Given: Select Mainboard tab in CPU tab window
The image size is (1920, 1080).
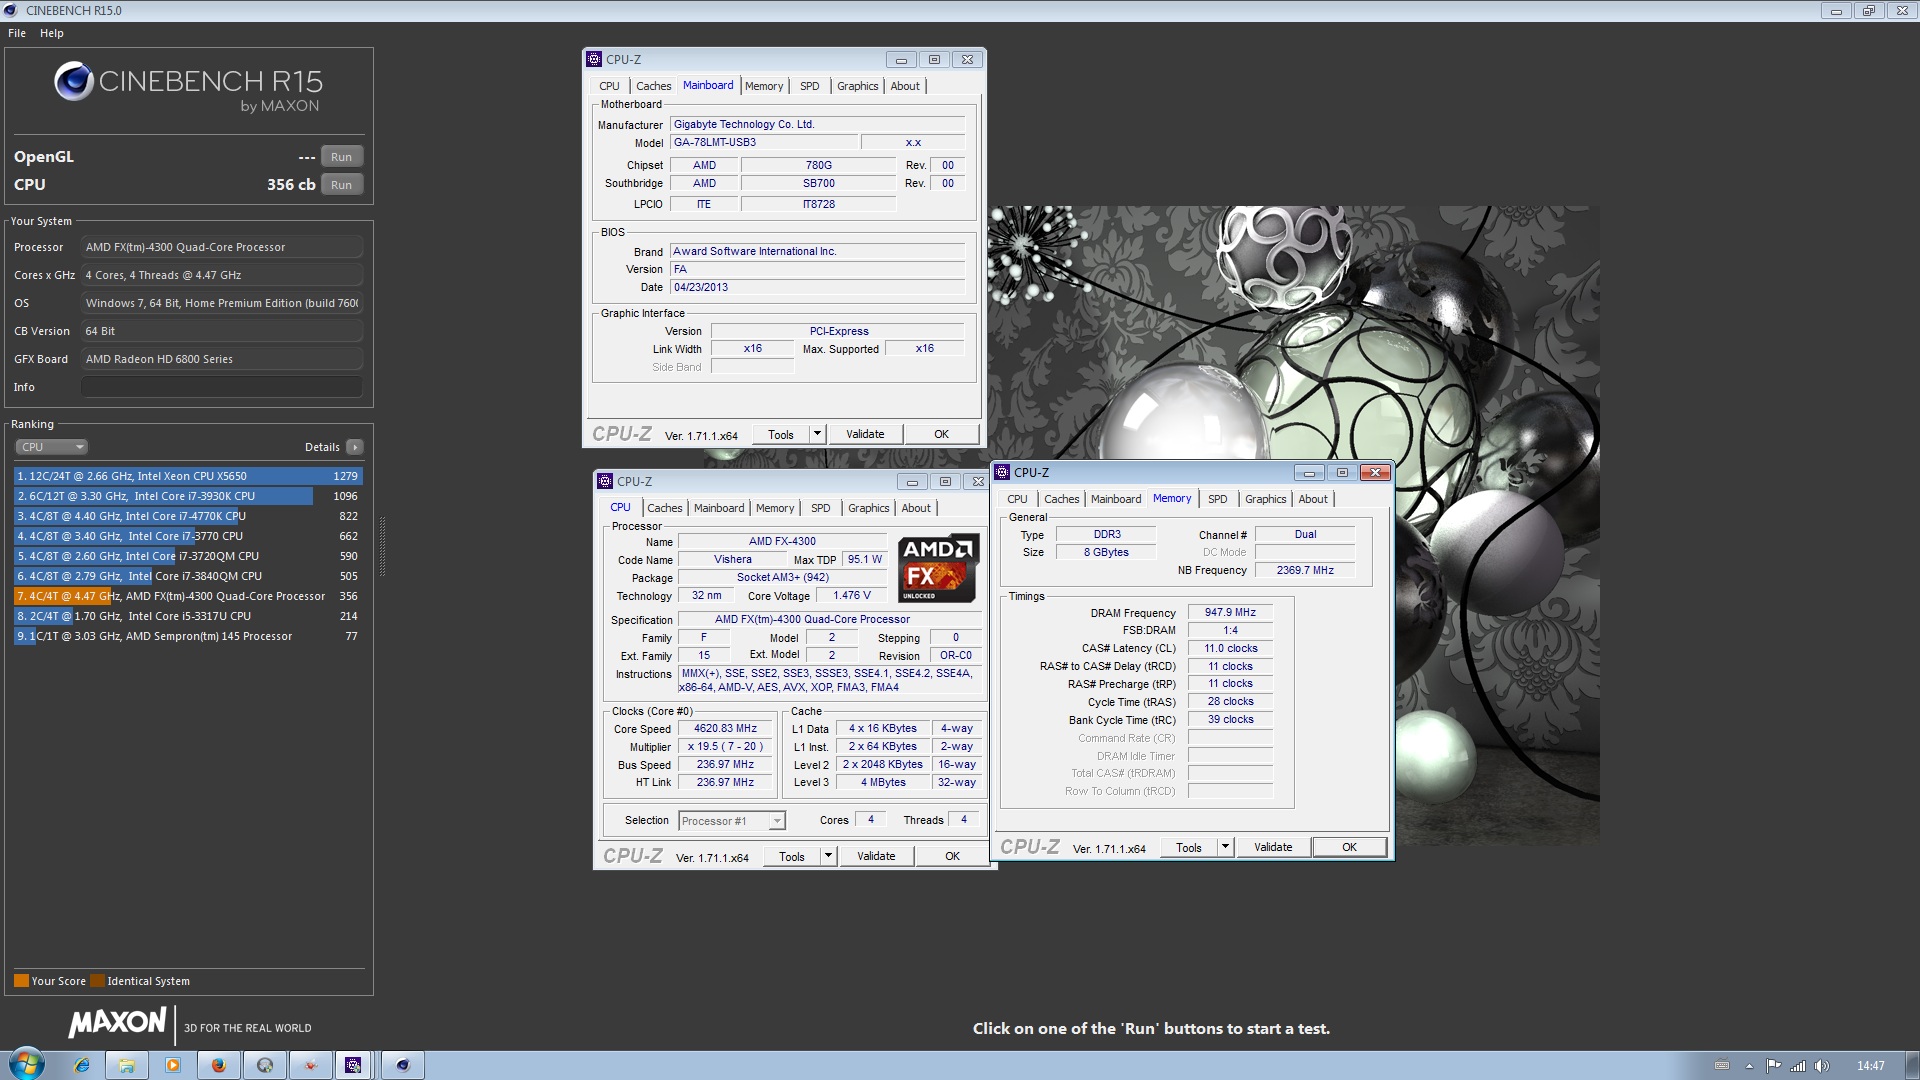Looking at the screenshot, I should click(x=719, y=508).
